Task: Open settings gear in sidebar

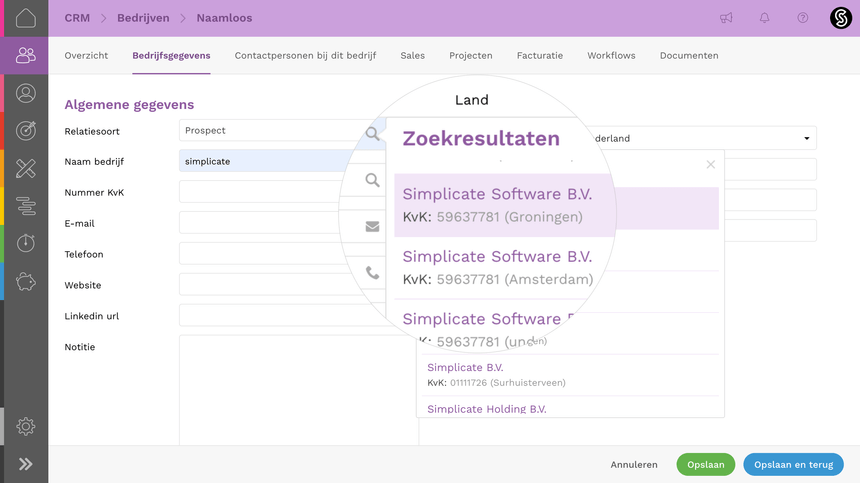Action: [x=25, y=426]
